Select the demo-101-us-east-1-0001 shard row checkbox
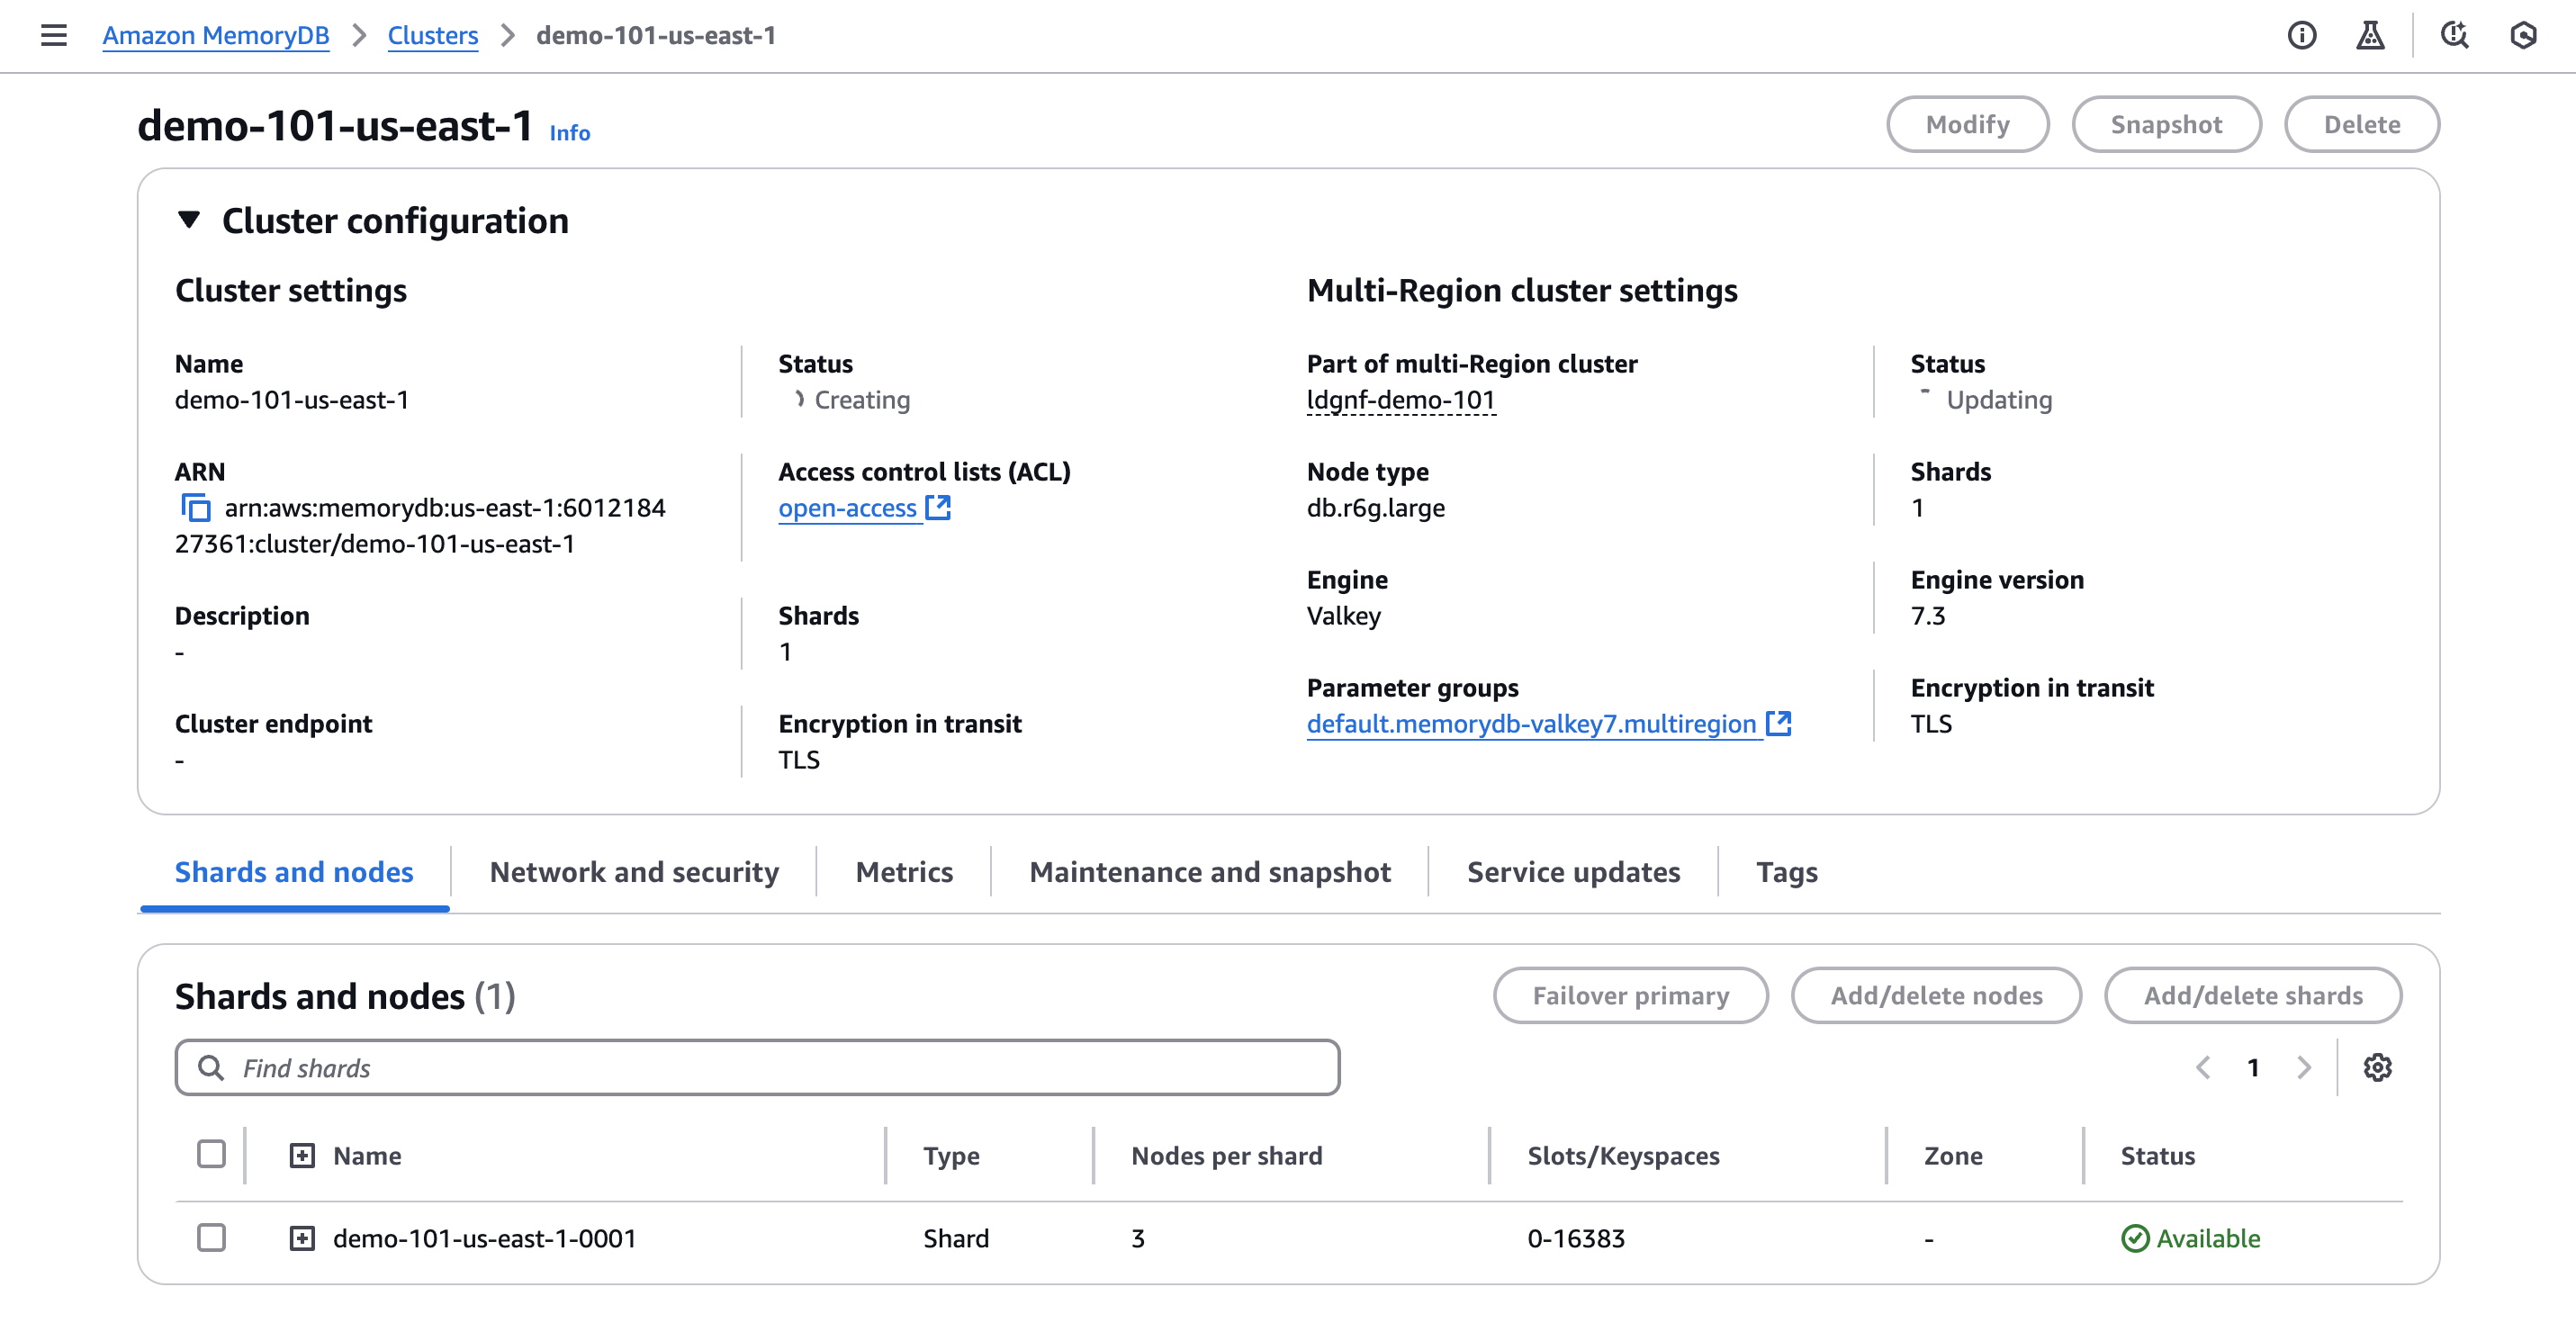Screen dimensions: 2576x1323 coord(211,1238)
